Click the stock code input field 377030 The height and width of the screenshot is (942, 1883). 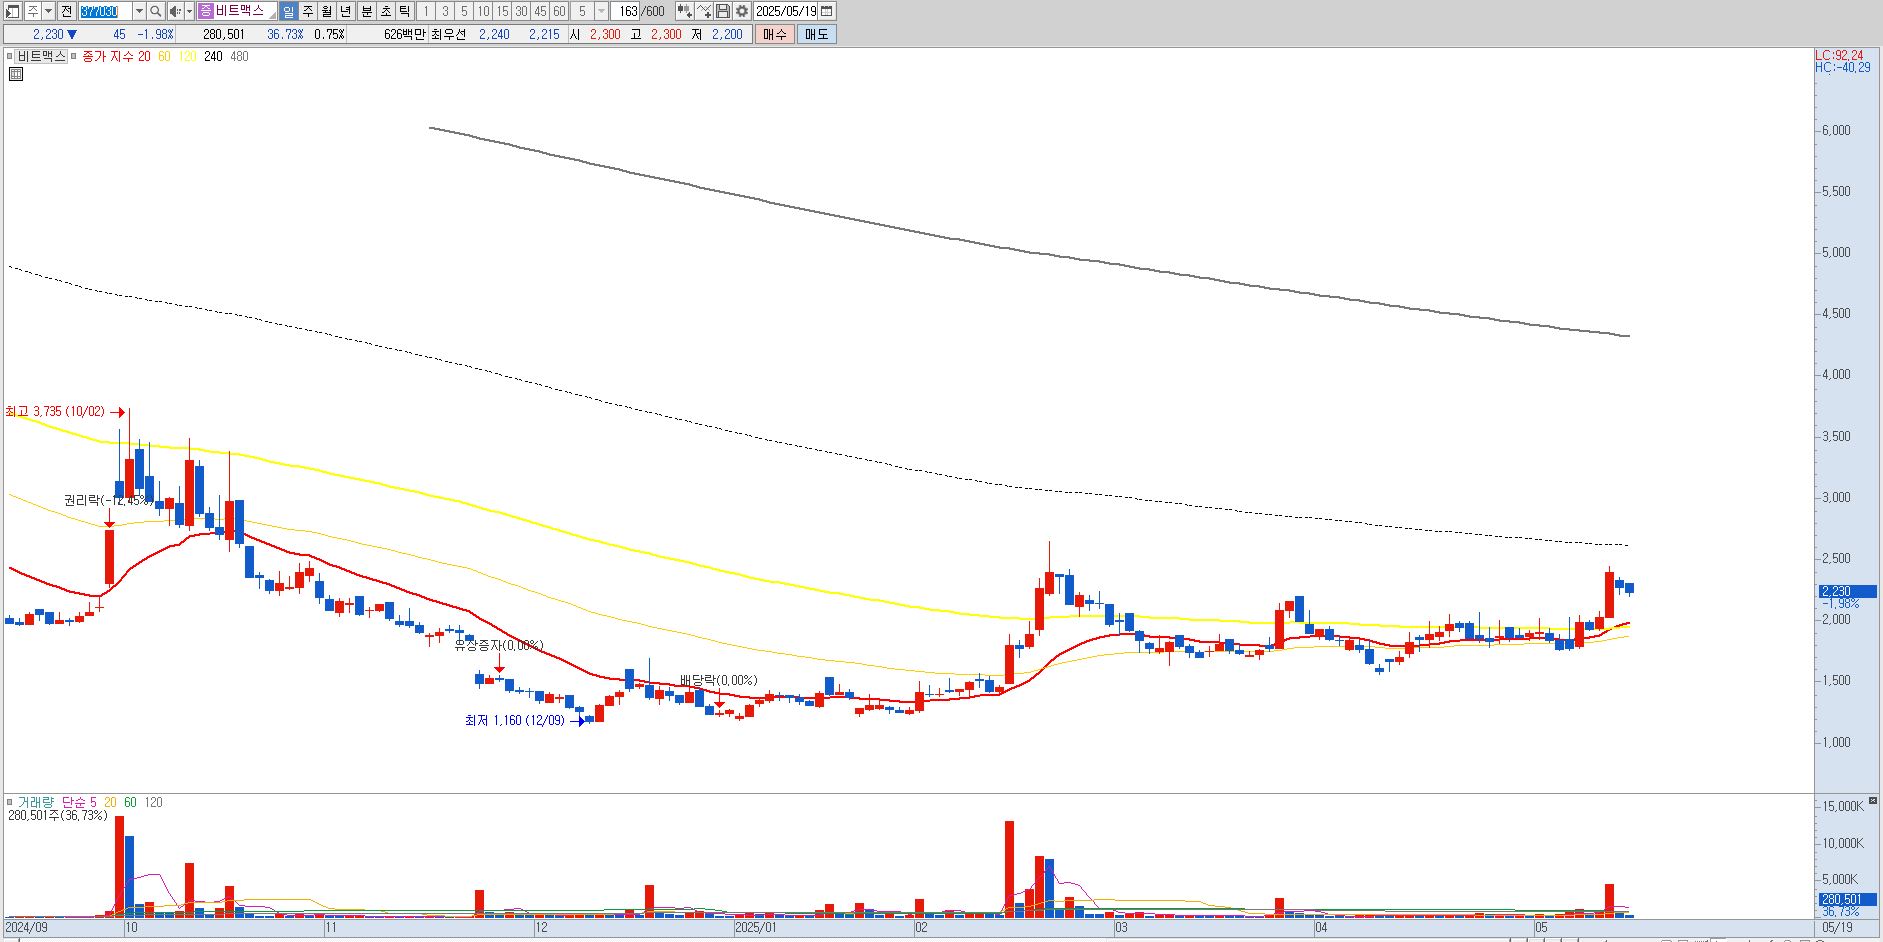point(105,11)
